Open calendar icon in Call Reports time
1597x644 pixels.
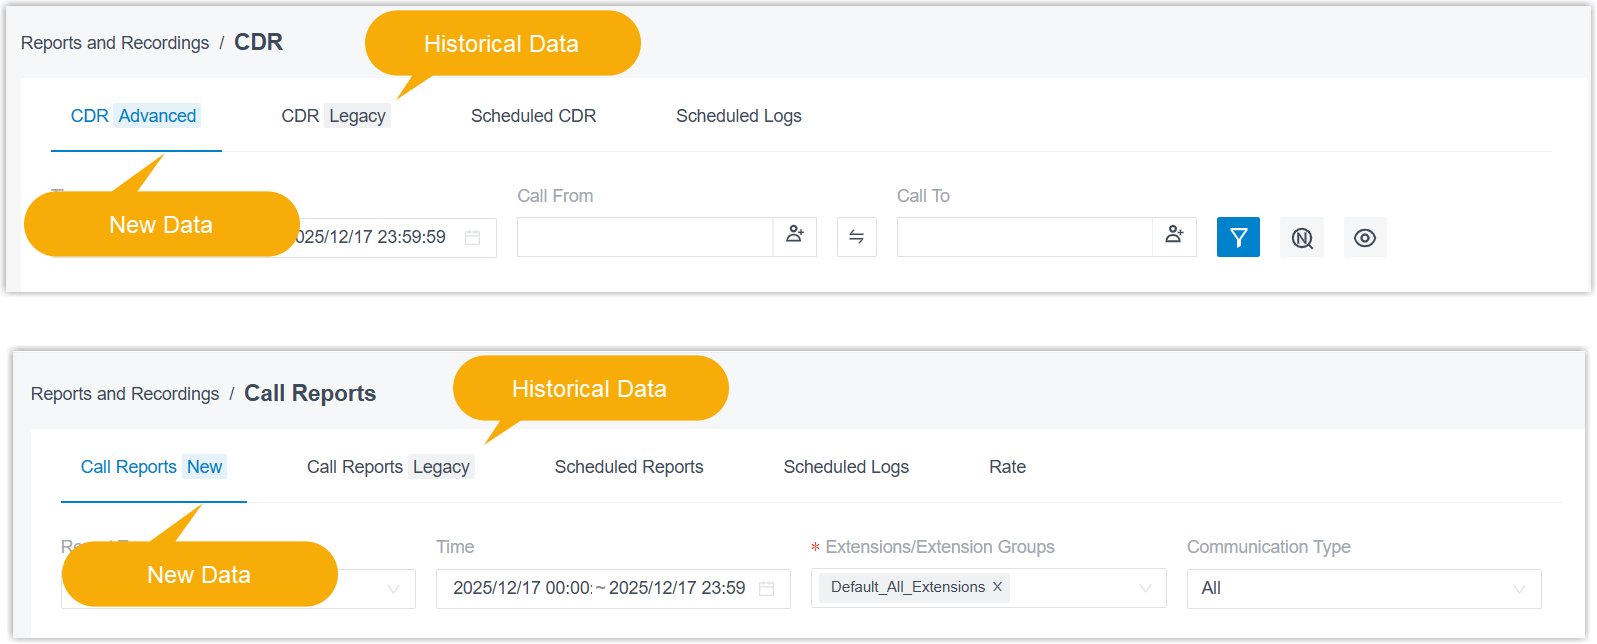767,589
